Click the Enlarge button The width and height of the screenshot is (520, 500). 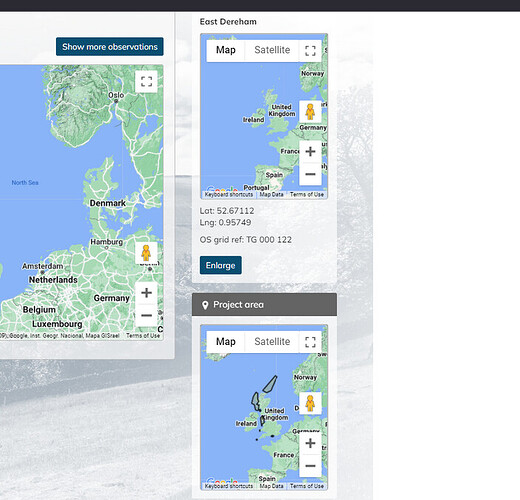coord(221,265)
